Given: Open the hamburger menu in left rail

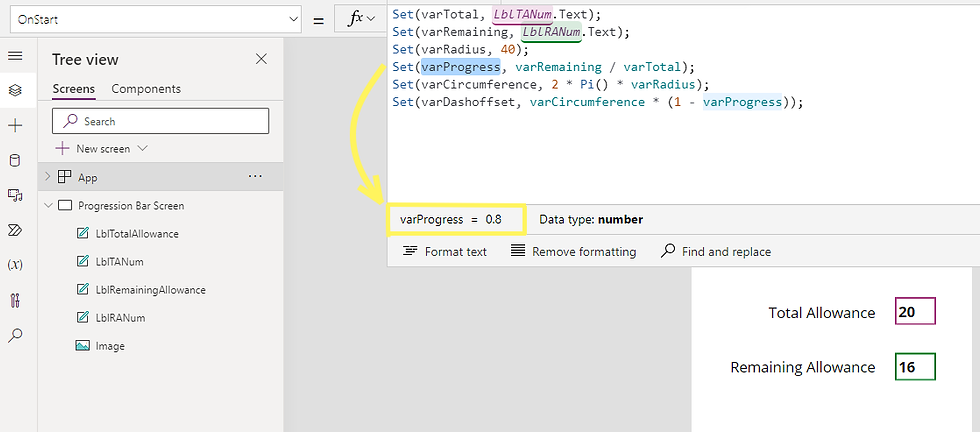Looking at the screenshot, I should pyautogui.click(x=15, y=56).
